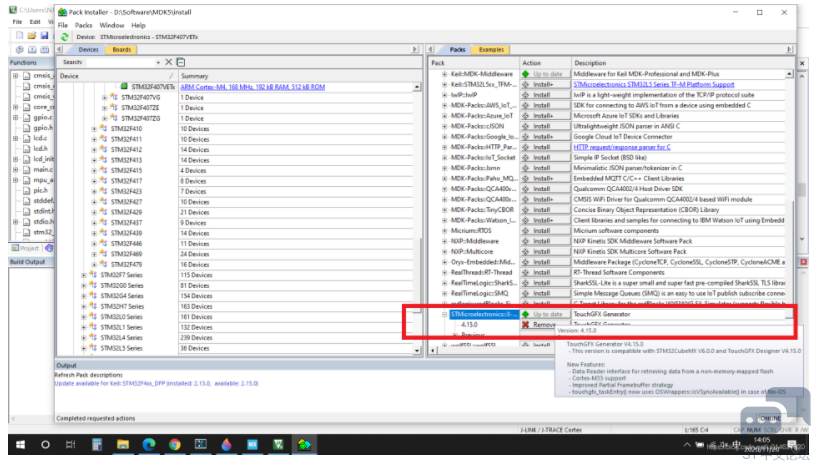Expand the STM32F429 device node

coord(94,213)
